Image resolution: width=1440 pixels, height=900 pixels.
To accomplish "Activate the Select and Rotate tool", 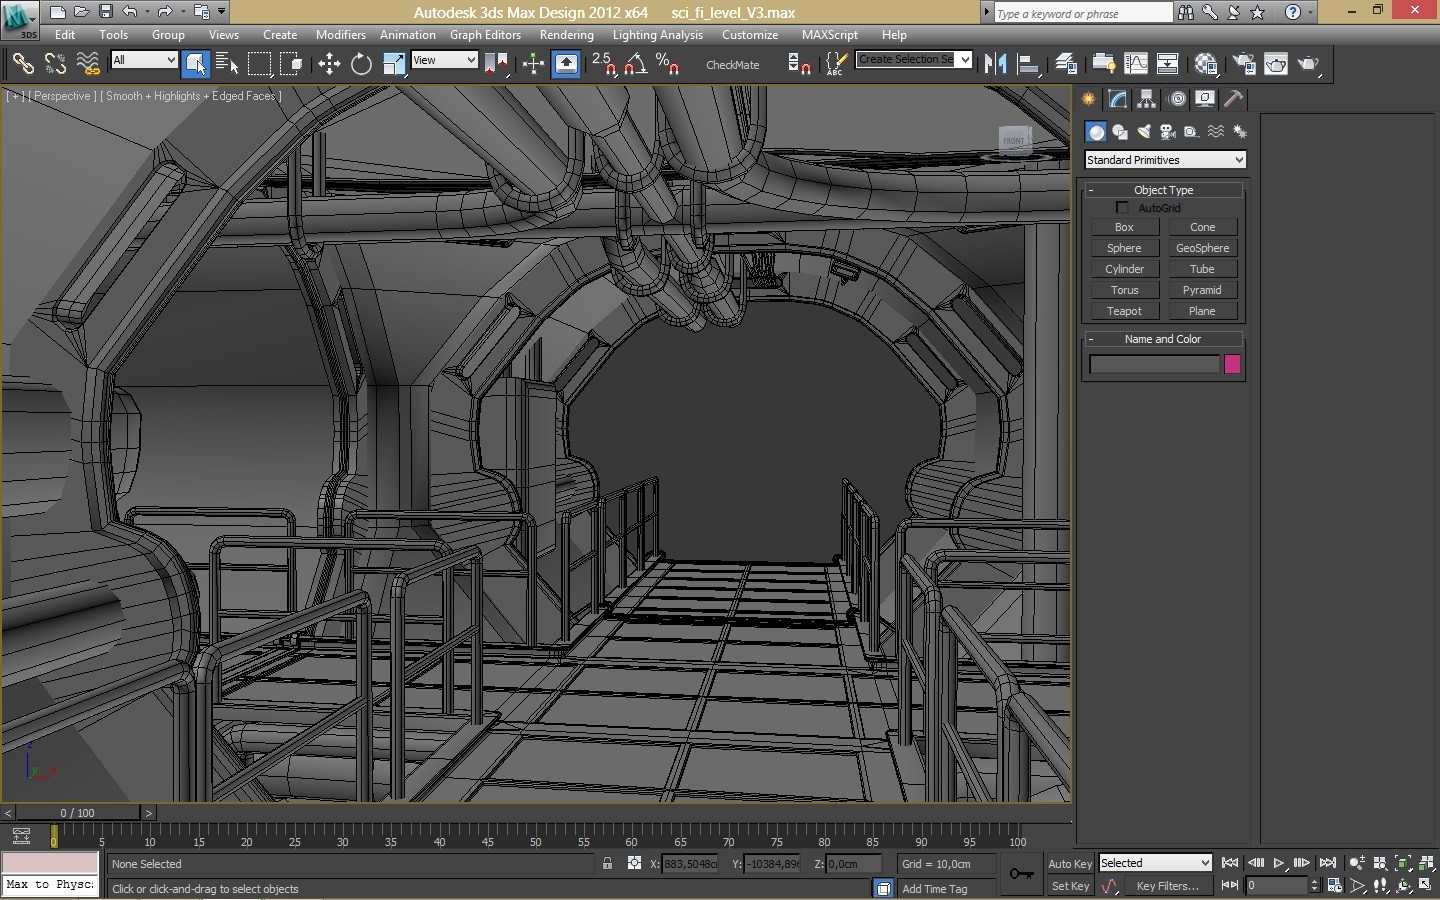I will (361, 65).
